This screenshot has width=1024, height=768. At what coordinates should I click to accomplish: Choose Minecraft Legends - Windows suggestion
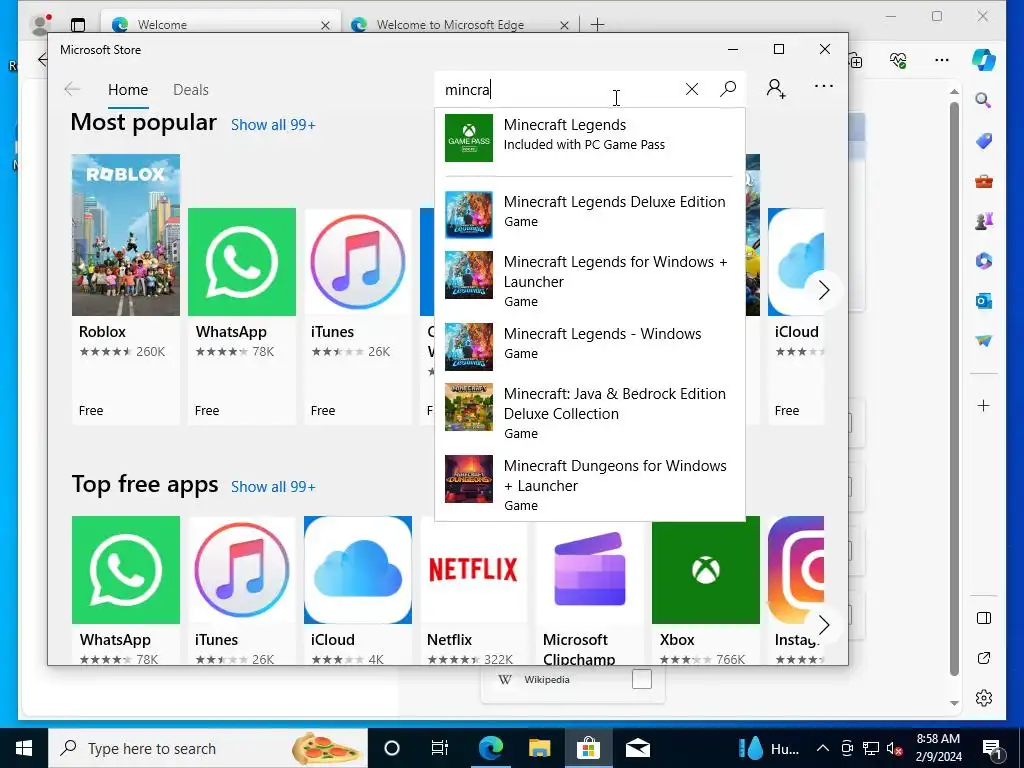[x=590, y=346]
